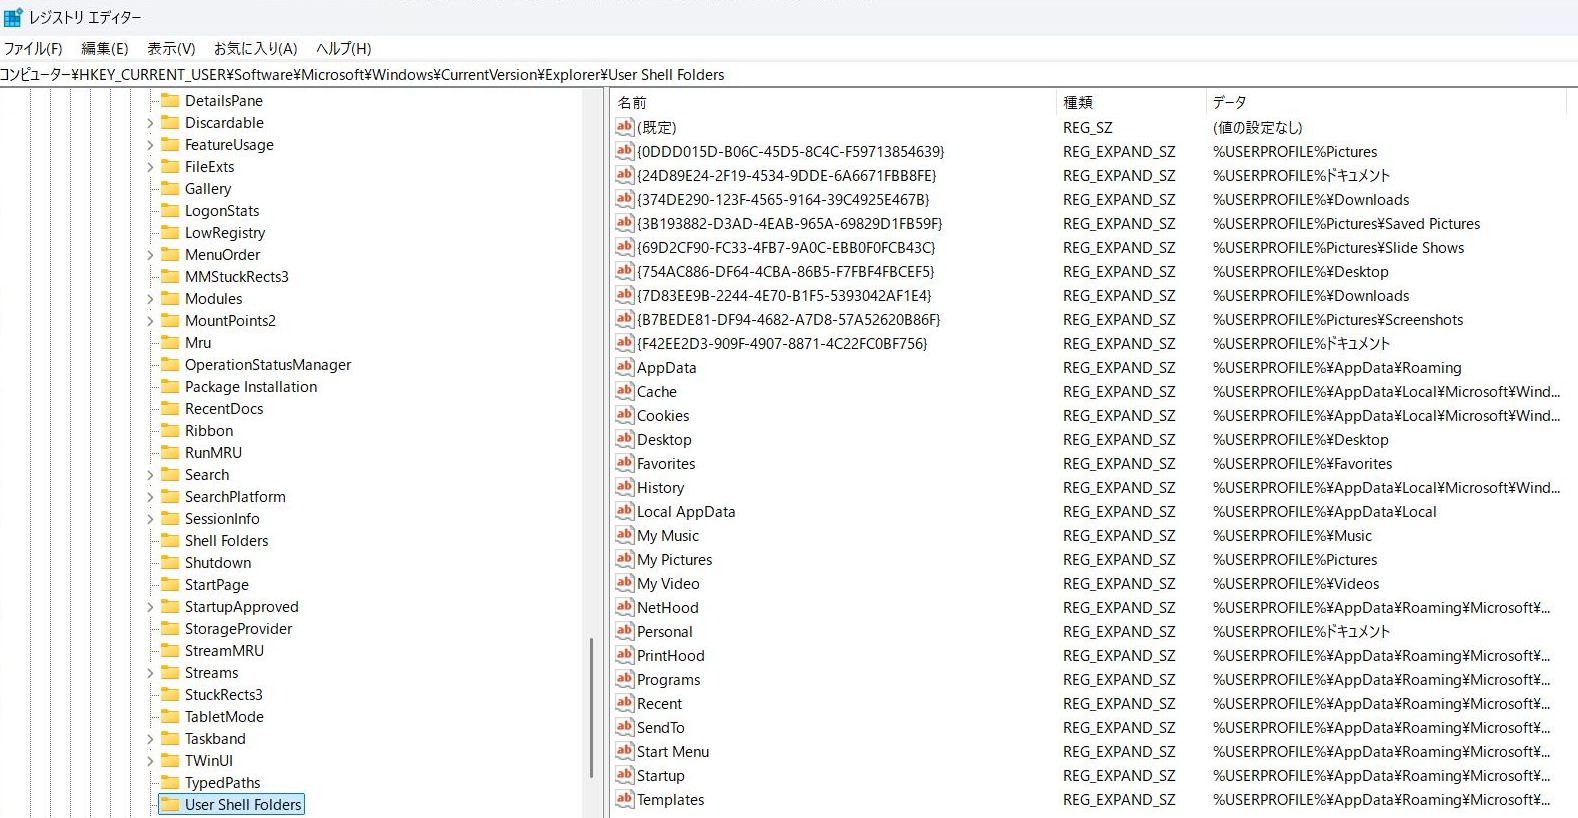Expand the StartupApproved subkey
Viewport: 1578px width, 818px height.
(150, 607)
